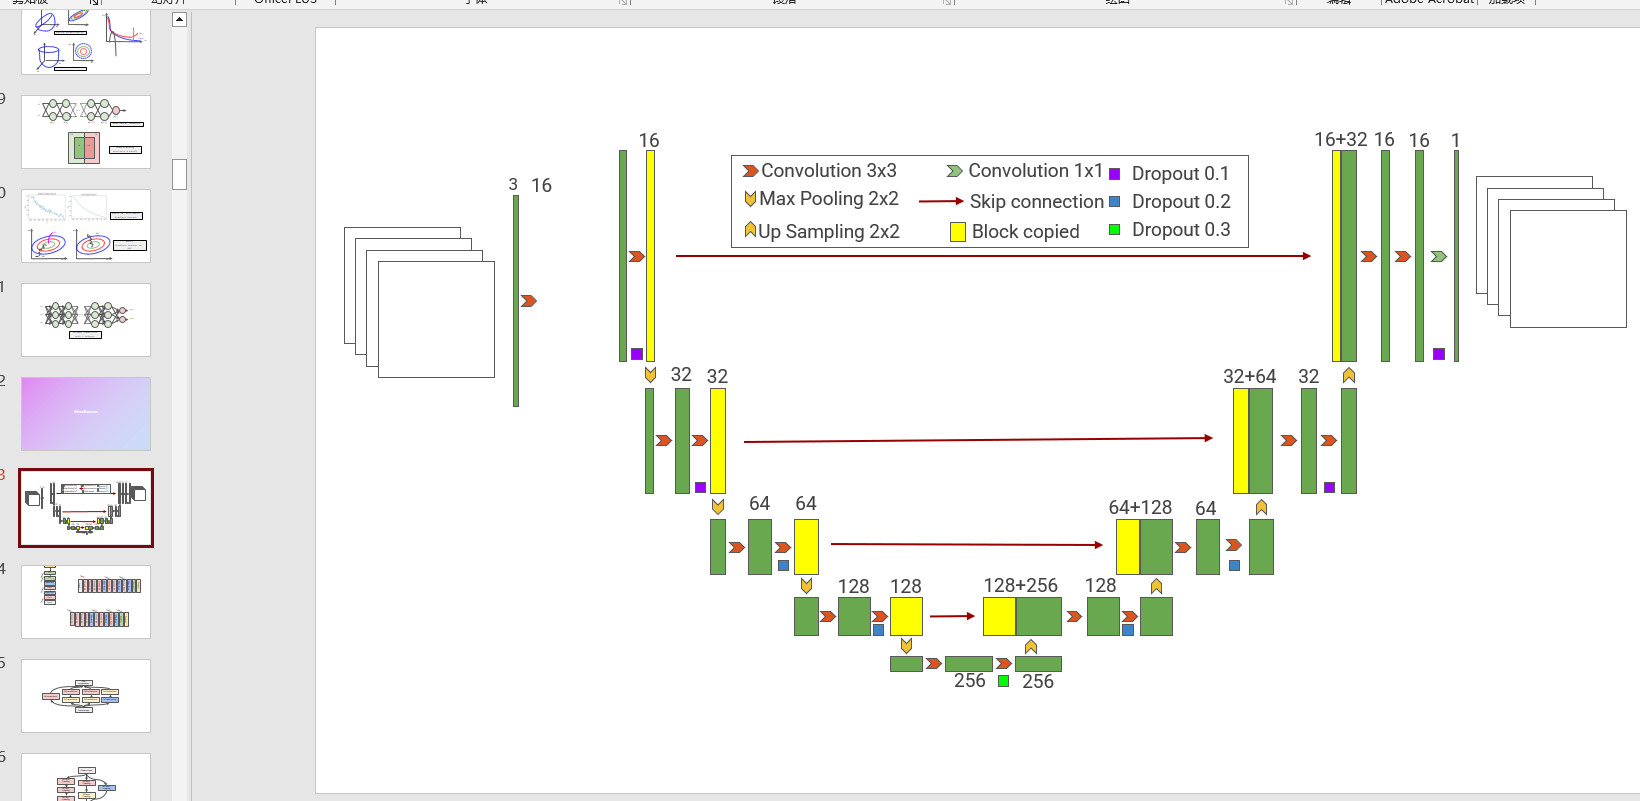1640x801 pixels.
Task: Click the max pooling arrow above the 256 block
Action: [906, 646]
